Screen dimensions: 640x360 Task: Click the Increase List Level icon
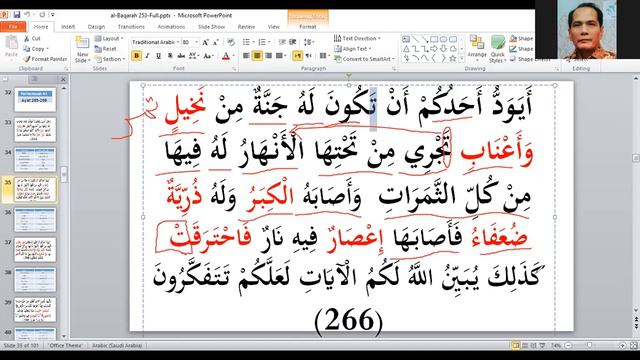pyautogui.click(x=293, y=42)
